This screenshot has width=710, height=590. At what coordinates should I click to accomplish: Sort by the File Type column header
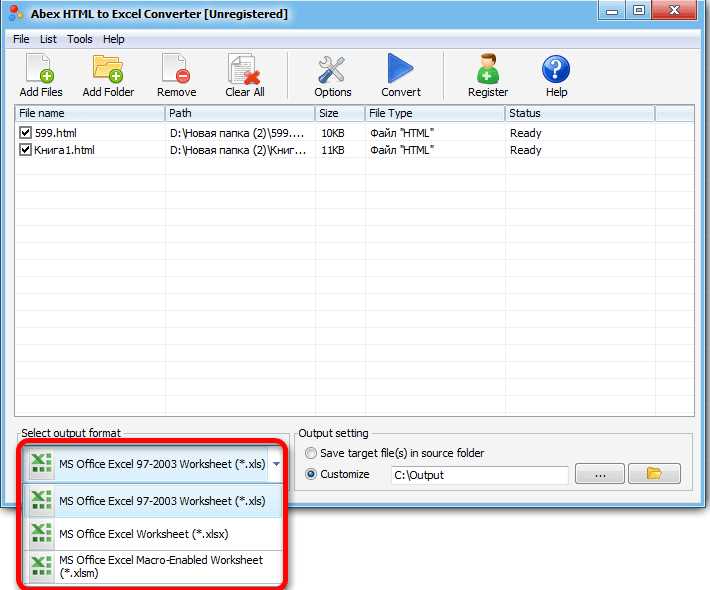pyautogui.click(x=435, y=113)
